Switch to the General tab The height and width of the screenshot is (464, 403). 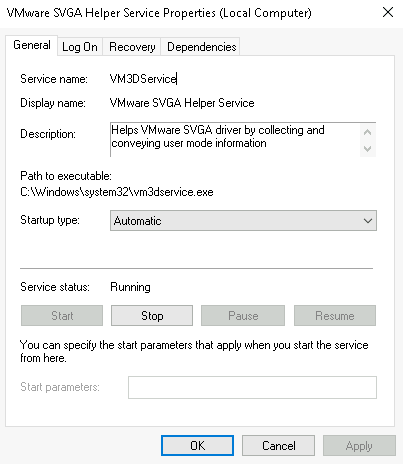coord(32,45)
